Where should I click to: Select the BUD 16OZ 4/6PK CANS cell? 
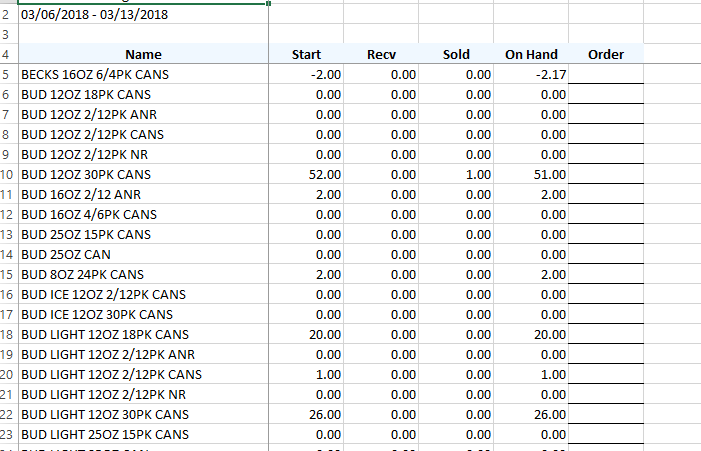point(144,214)
